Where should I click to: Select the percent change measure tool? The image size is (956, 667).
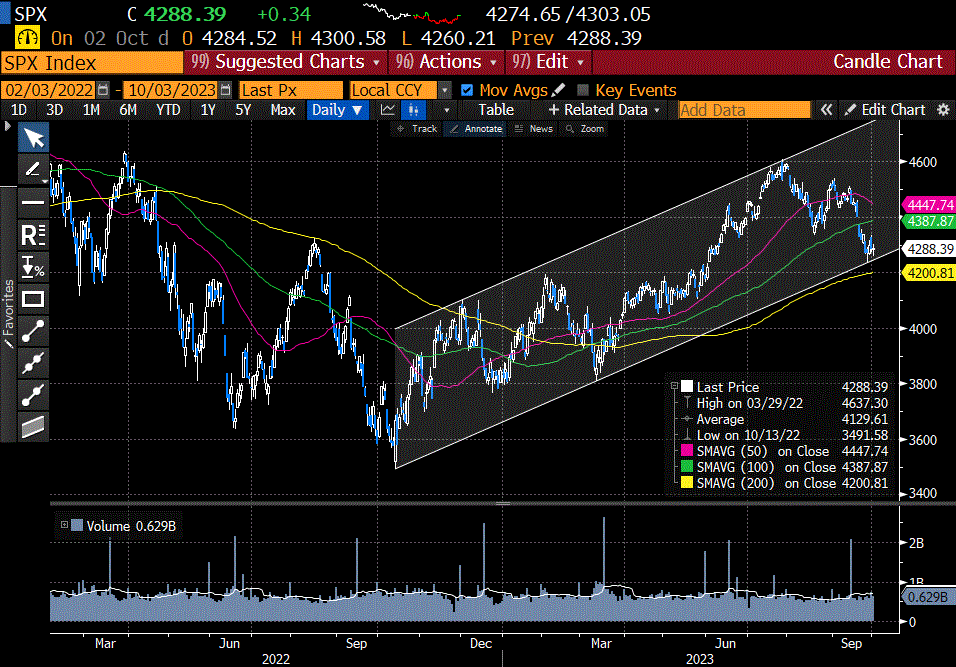34,267
